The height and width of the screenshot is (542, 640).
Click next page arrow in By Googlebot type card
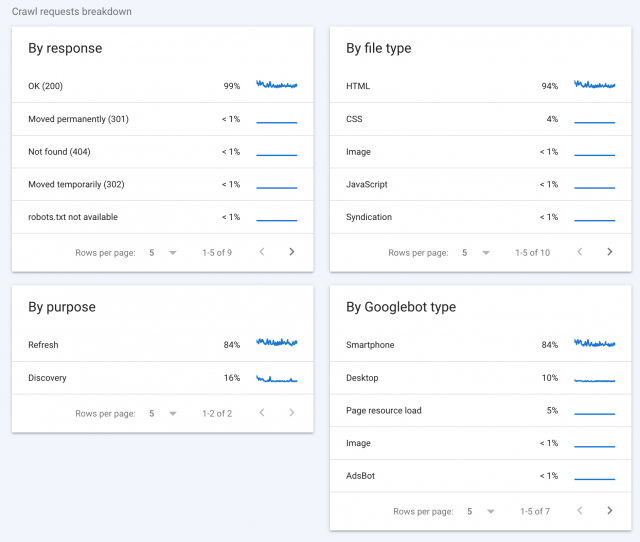[x=610, y=511]
